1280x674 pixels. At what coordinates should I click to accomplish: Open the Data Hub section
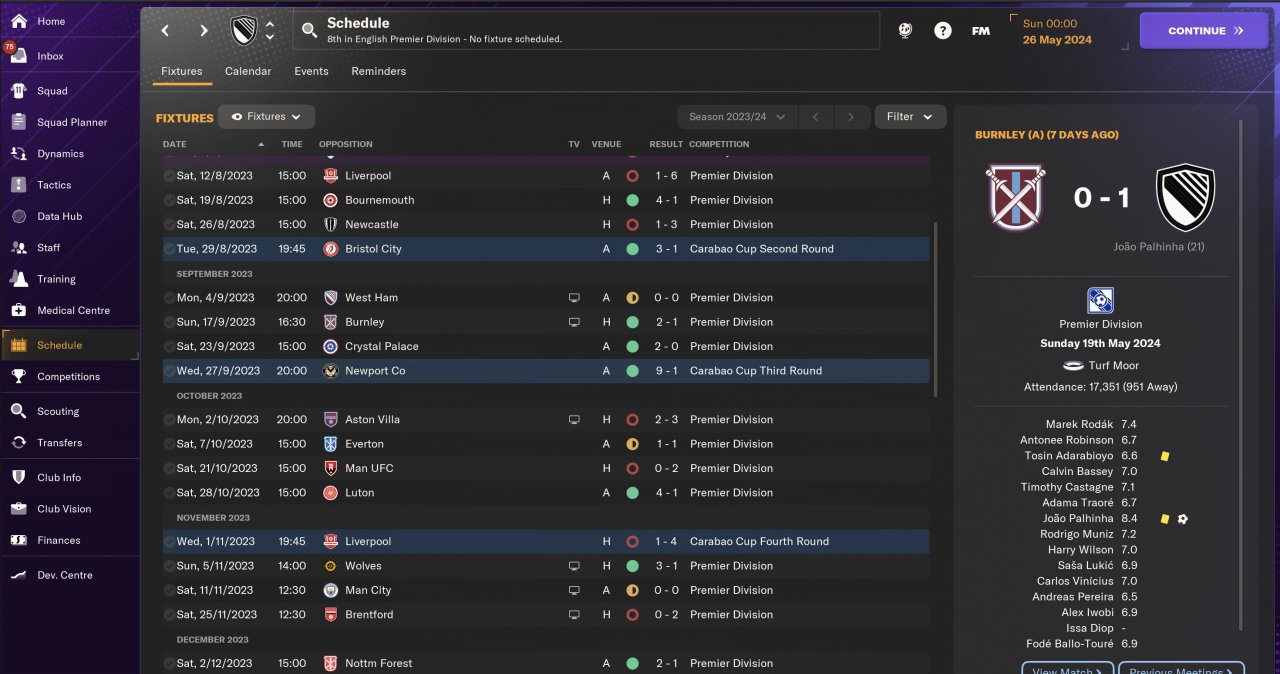pos(59,216)
